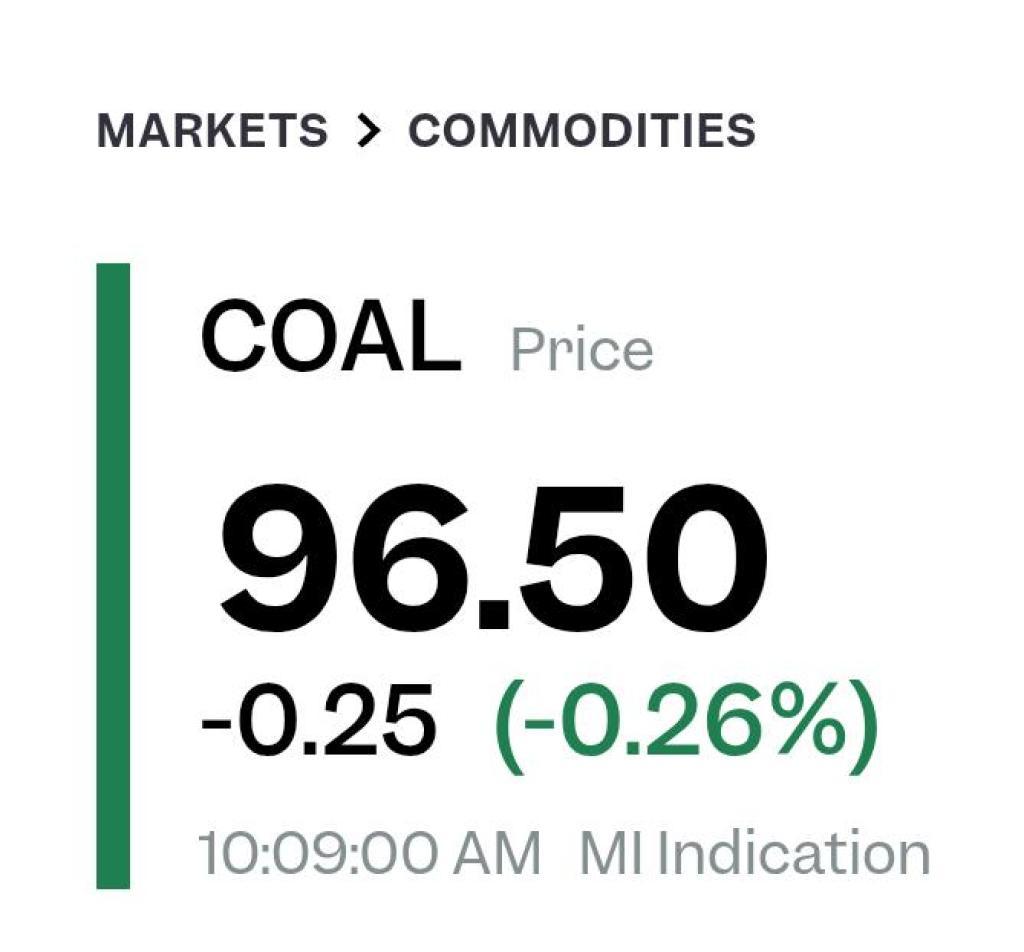Click the green (-0.26%) percent change

point(686,719)
